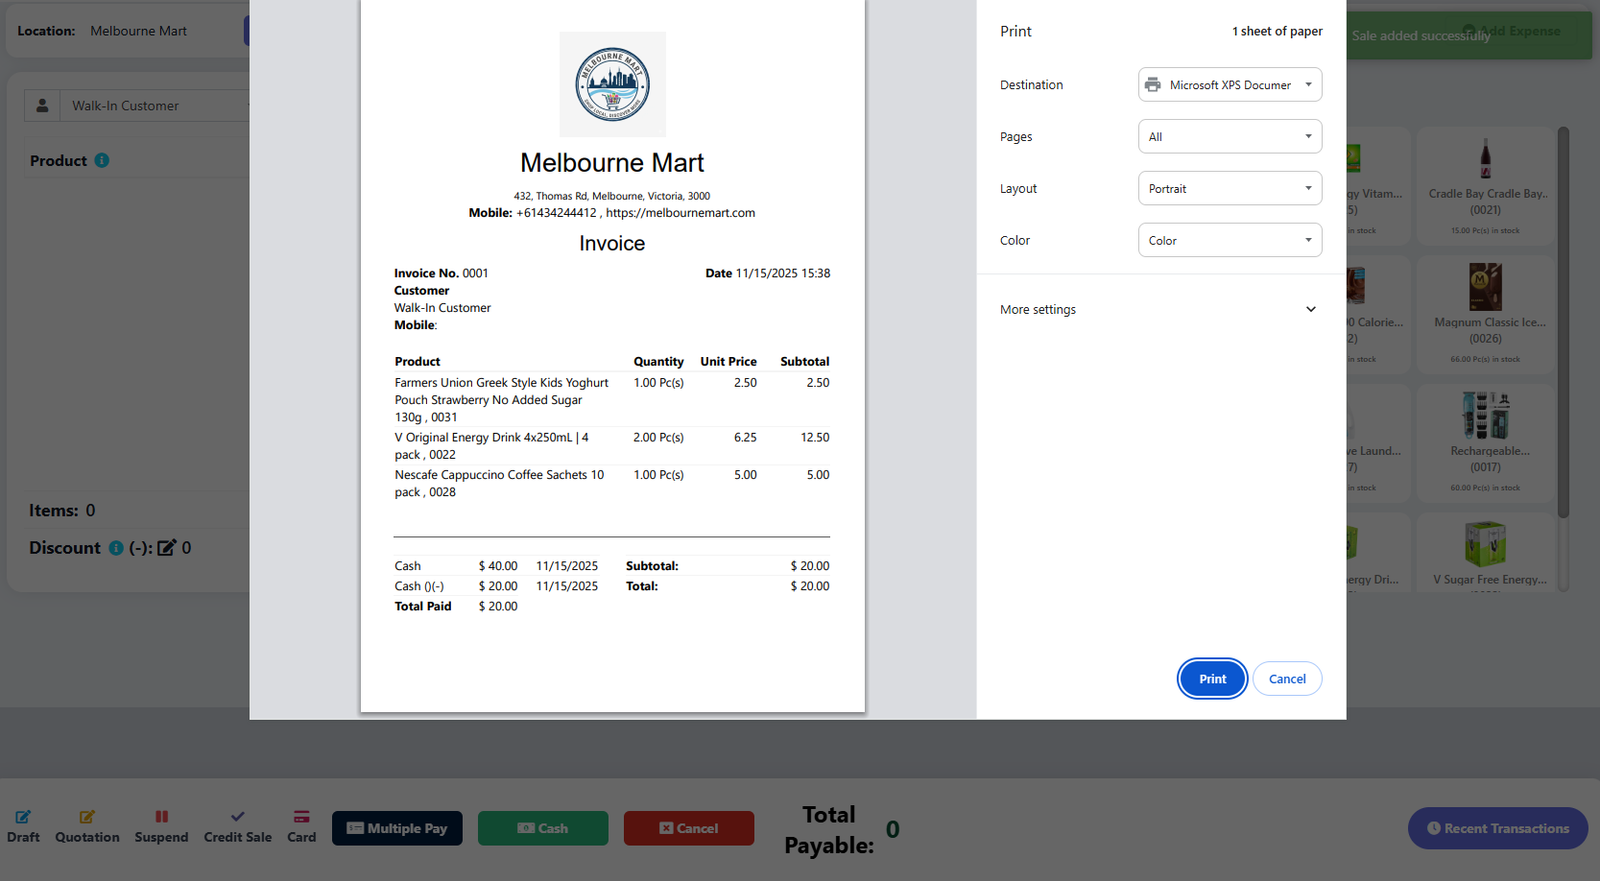1600x881 pixels.
Task: Click the Discount info icon
Action: pos(116,548)
